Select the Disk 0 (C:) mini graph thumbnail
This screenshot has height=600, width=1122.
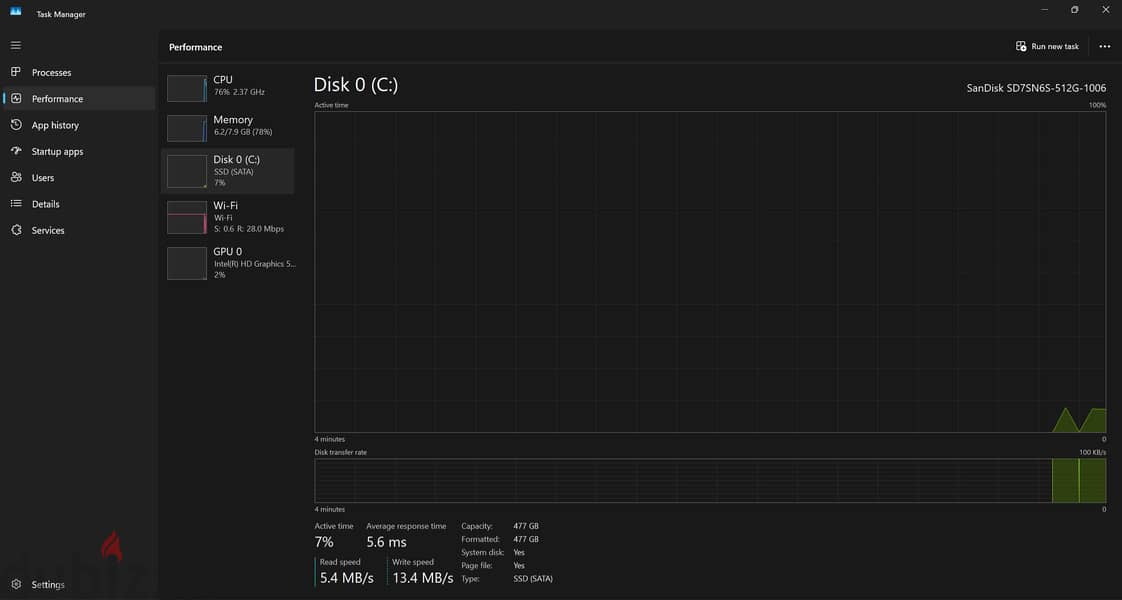tap(187, 172)
